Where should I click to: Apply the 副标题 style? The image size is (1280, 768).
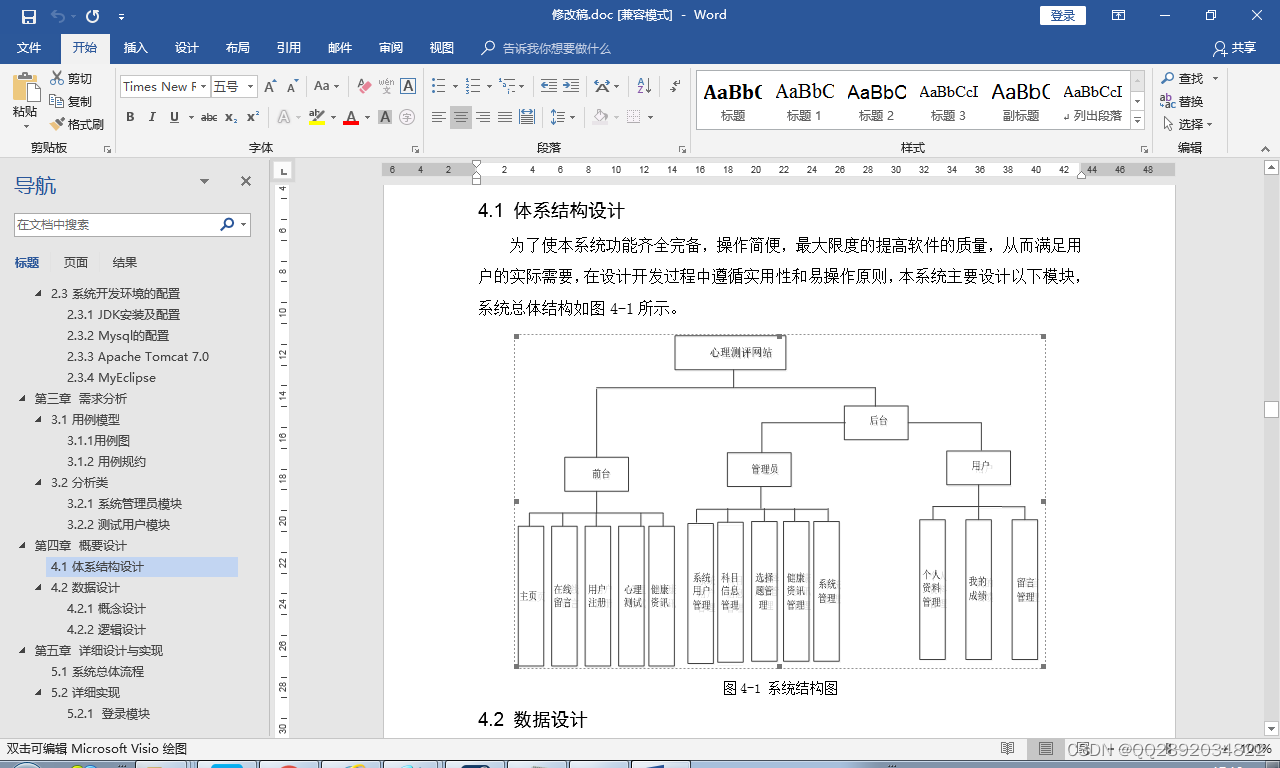point(1020,101)
